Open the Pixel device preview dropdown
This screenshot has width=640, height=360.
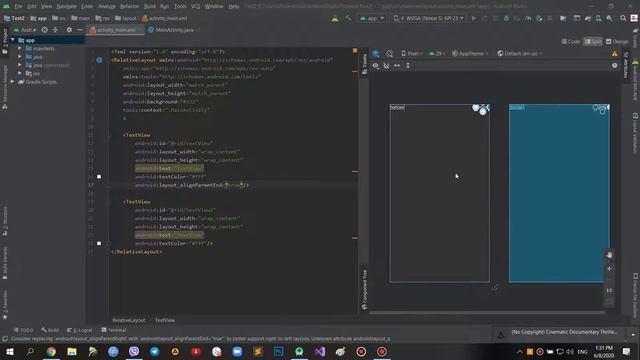tap(411, 53)
